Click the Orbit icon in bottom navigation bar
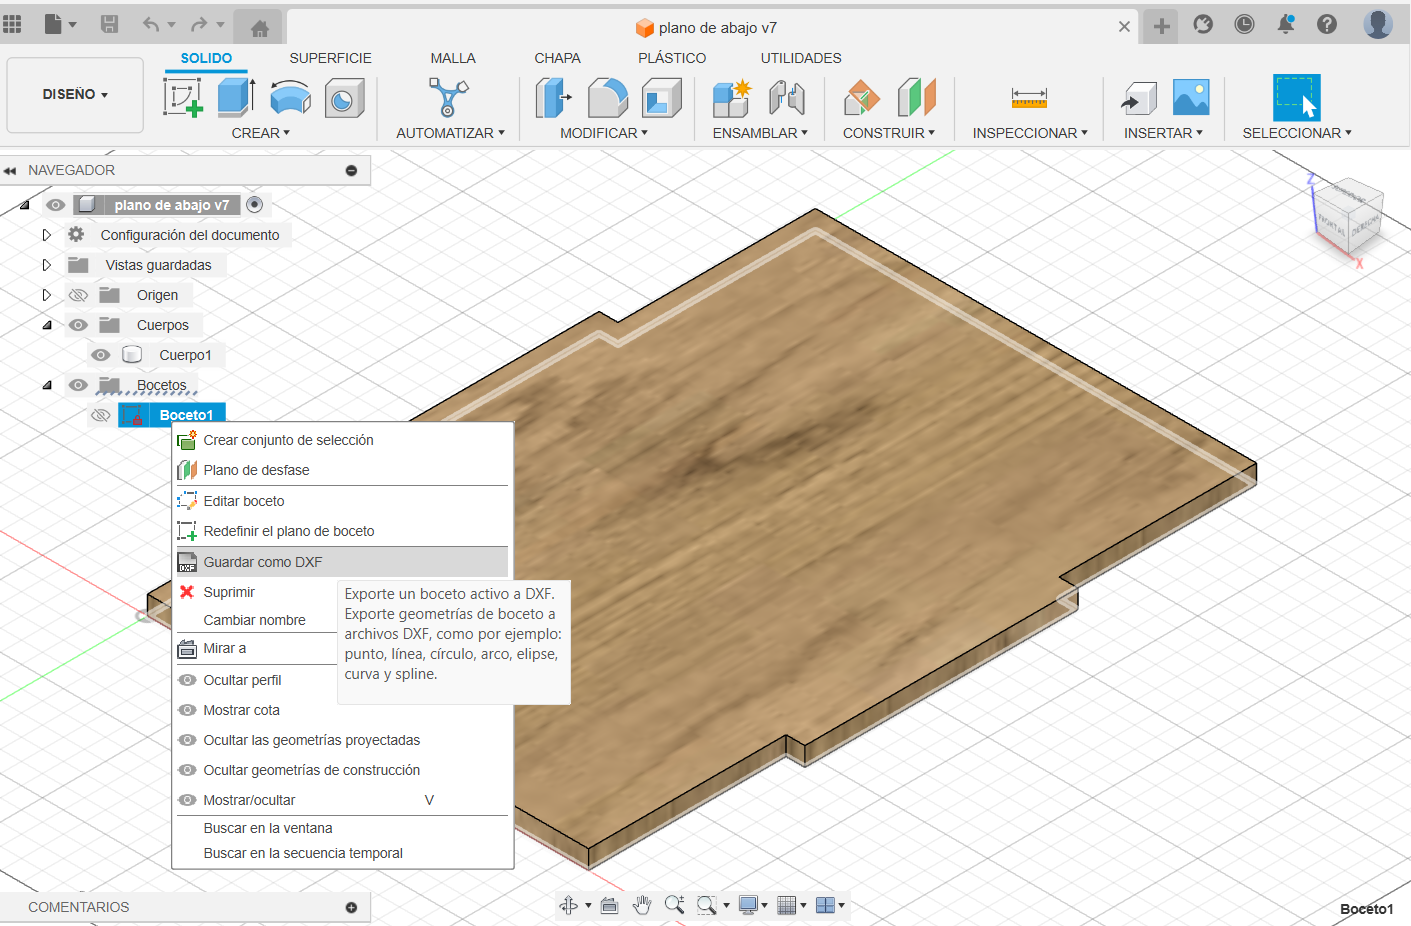1411x926 pixels. click(568, 905)
